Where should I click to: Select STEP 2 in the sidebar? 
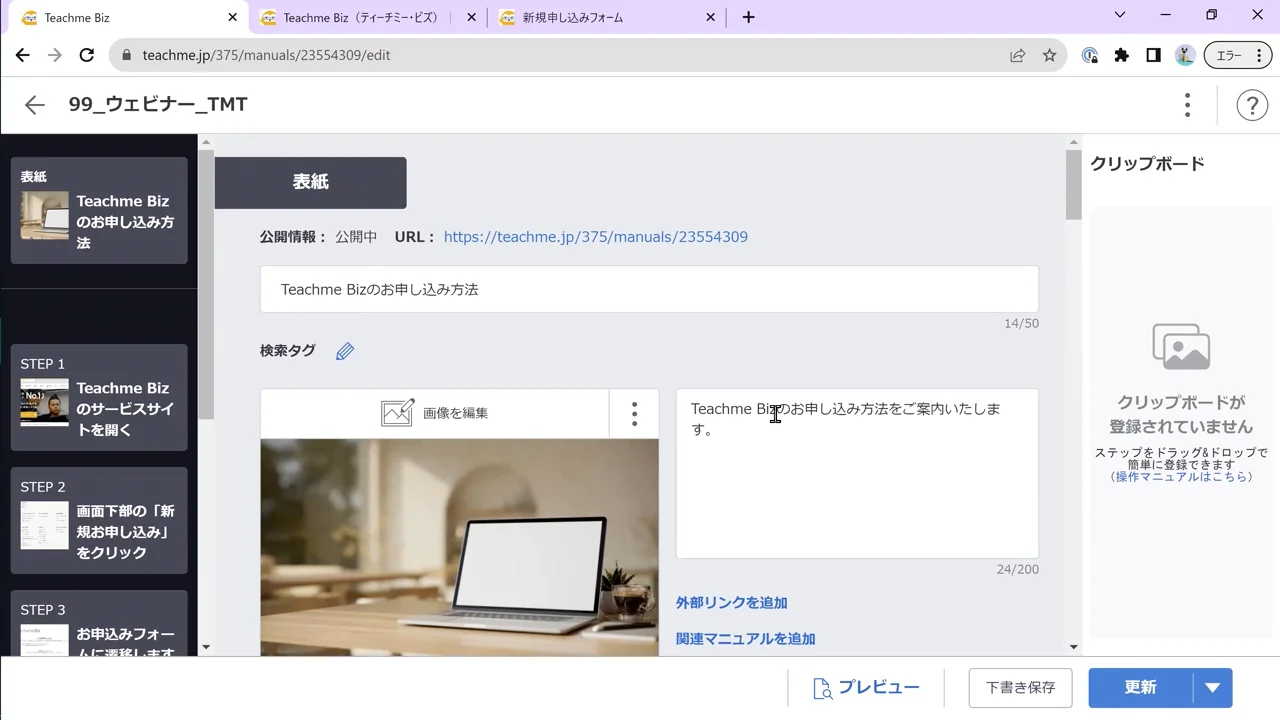pos(99,521)
